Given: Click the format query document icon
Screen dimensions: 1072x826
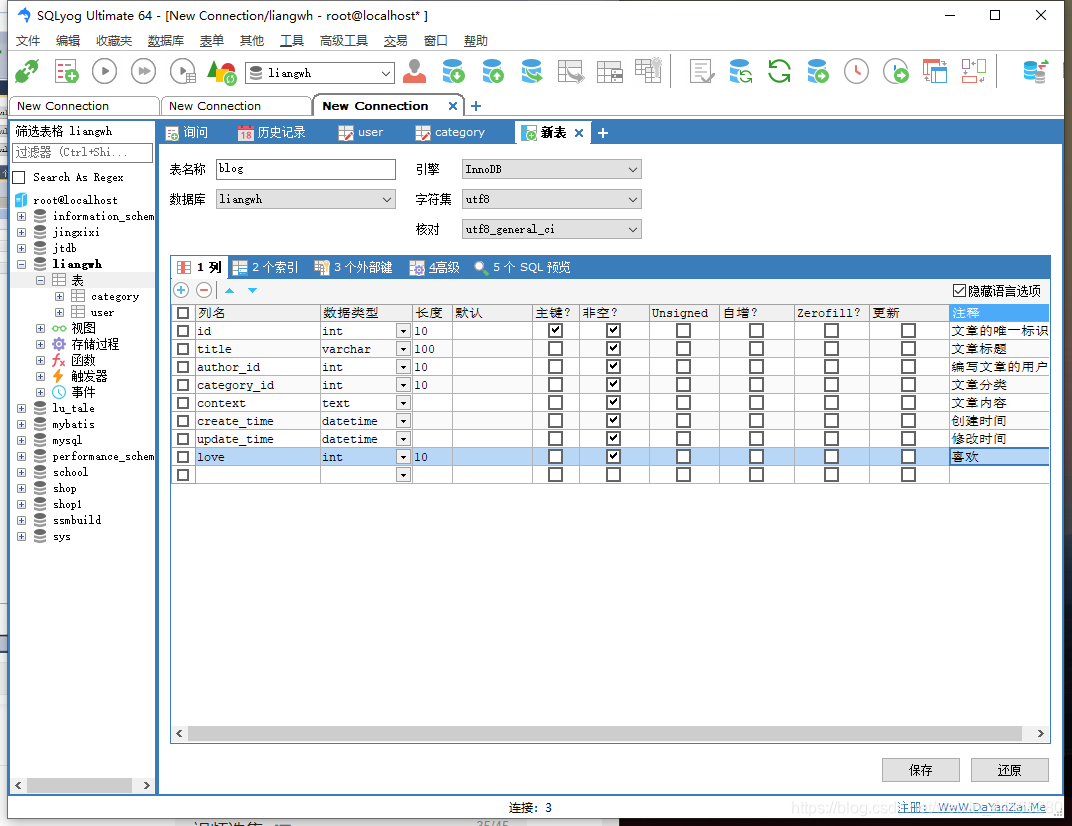Looking at the screenshot, I should (x=701, y=71).
